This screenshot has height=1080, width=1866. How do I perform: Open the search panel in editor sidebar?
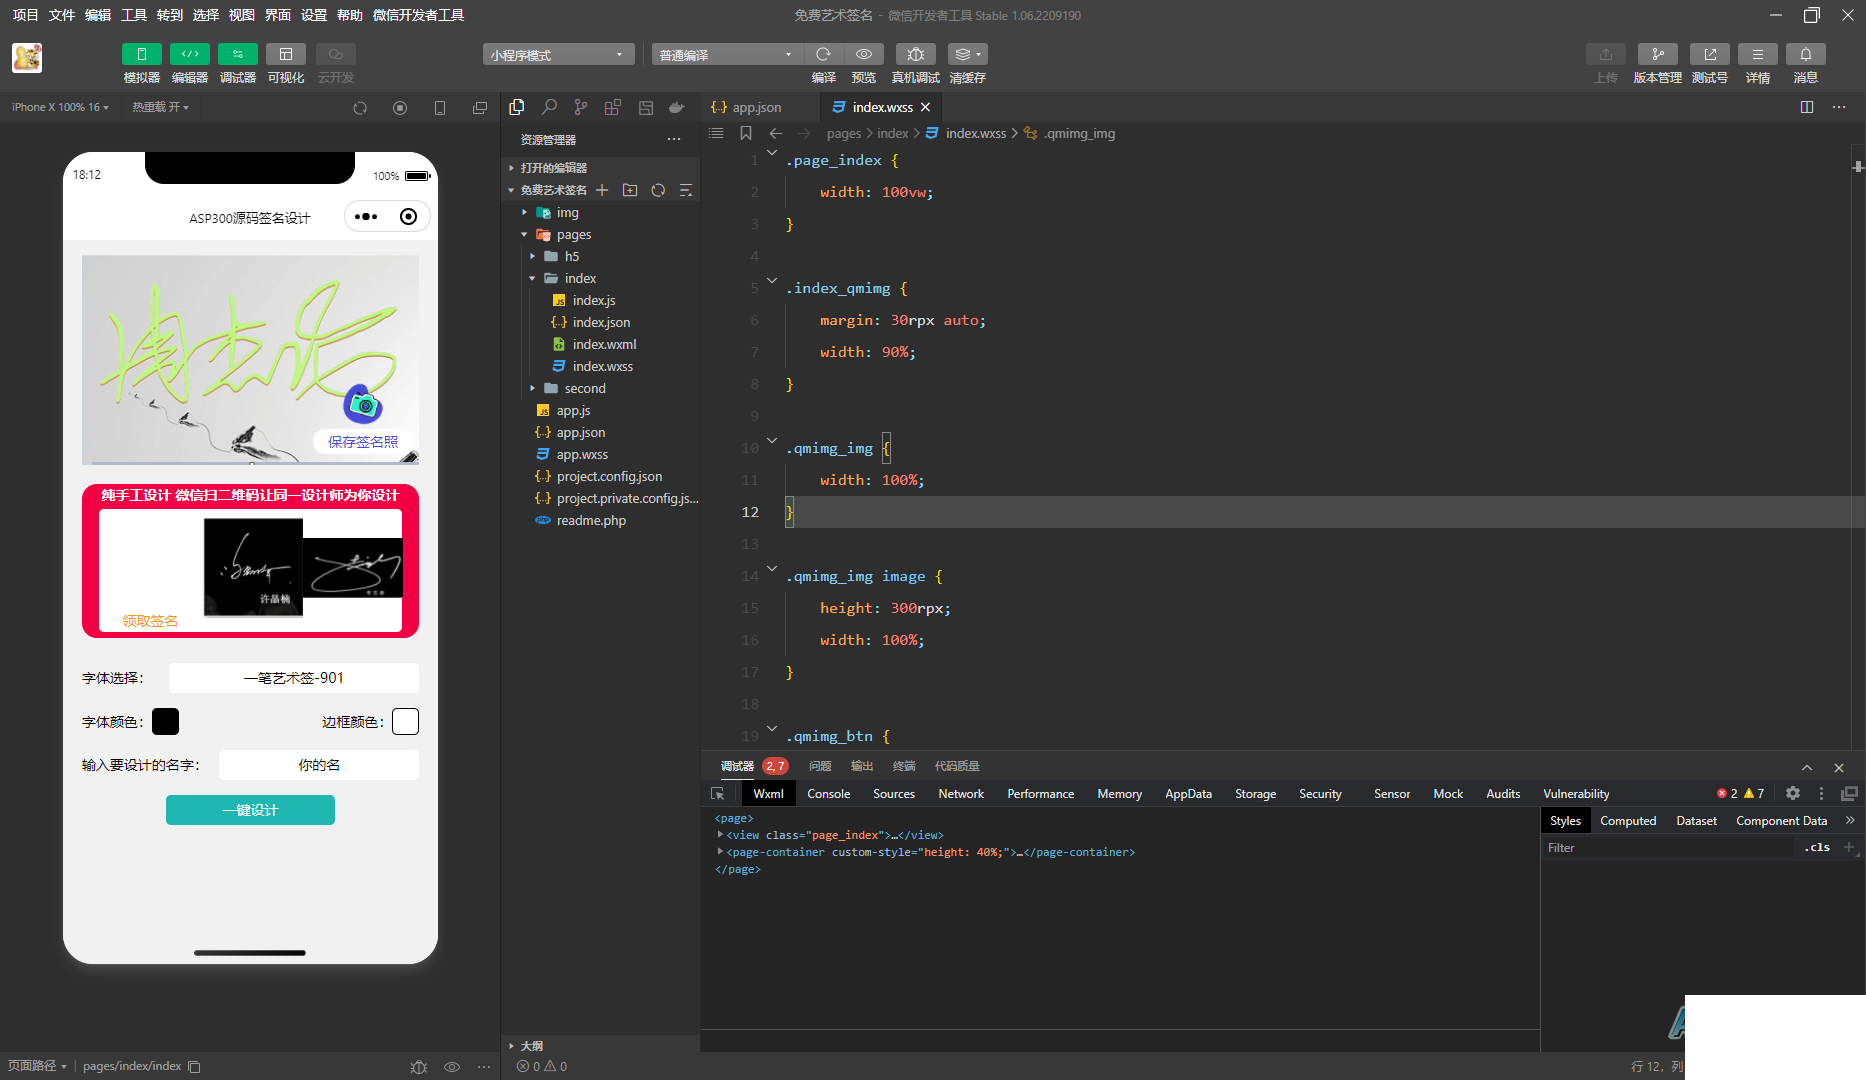(x=549, y=107)
